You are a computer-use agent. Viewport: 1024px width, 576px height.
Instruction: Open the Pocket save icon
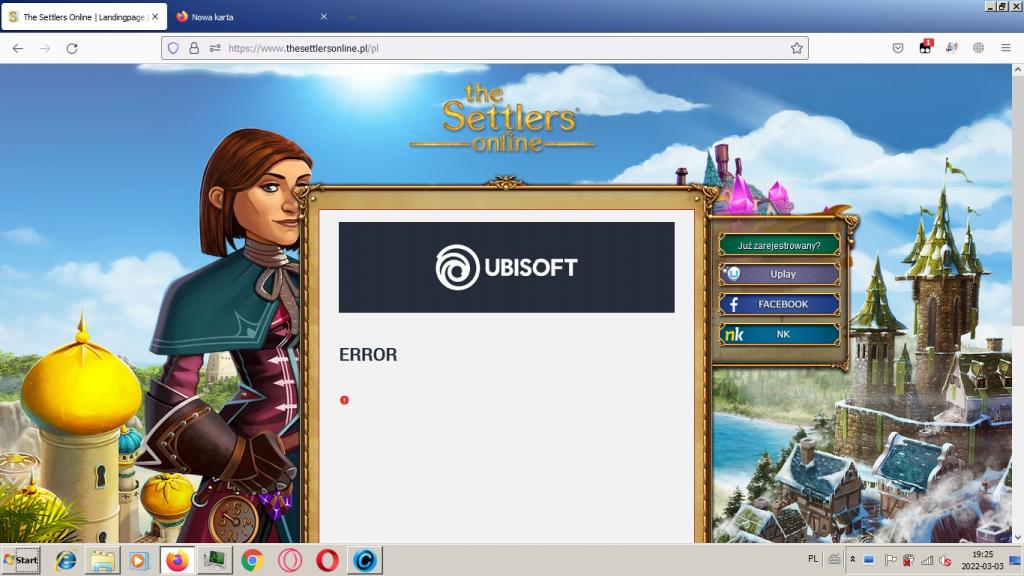(x=898, y=48)
